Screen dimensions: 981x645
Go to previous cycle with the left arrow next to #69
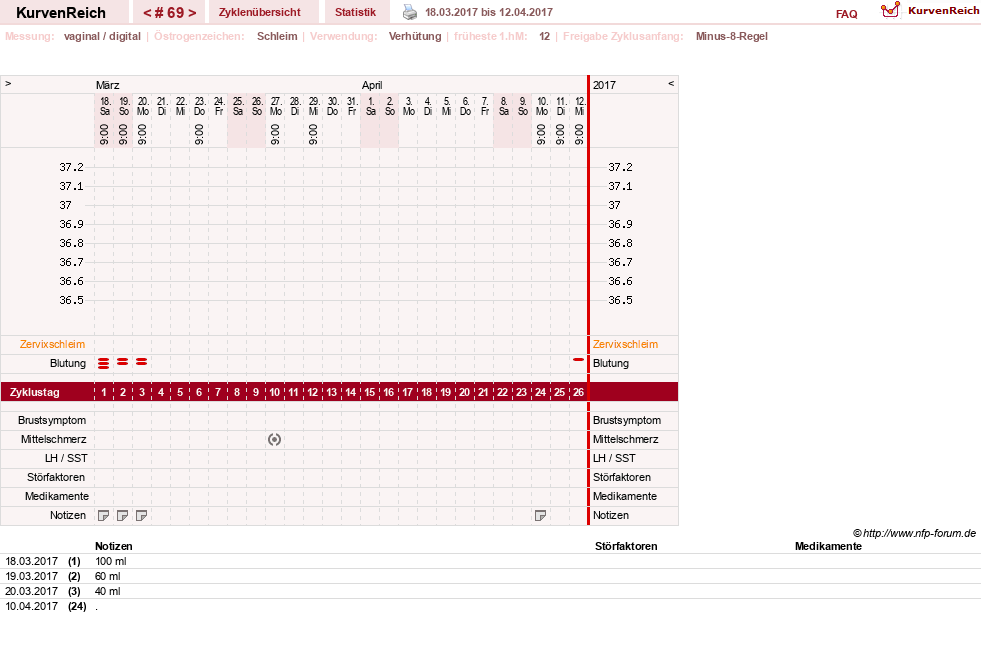tap(147, 13)
